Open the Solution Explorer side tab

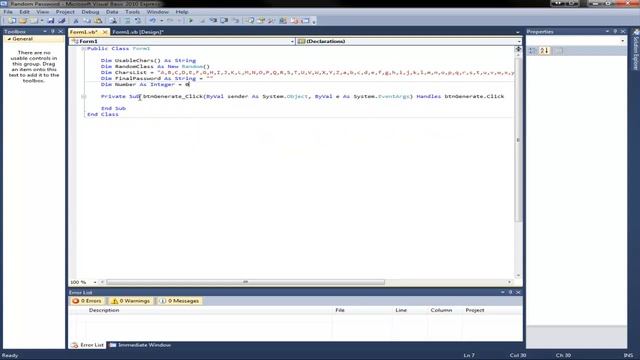click(636, 51)
